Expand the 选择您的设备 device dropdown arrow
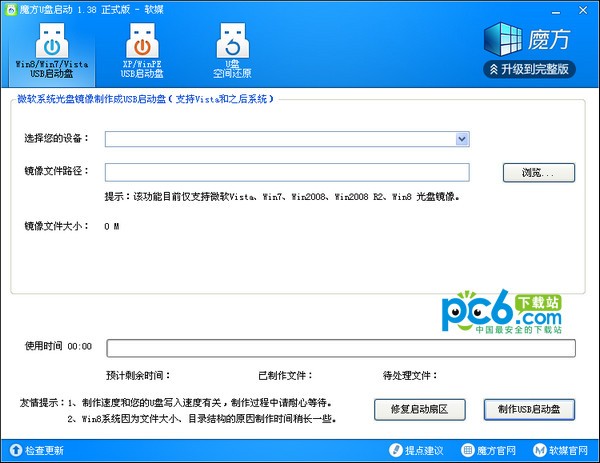The height and width of the screenshot is (463, 600). pyautogui.click(x=462, y=139)
